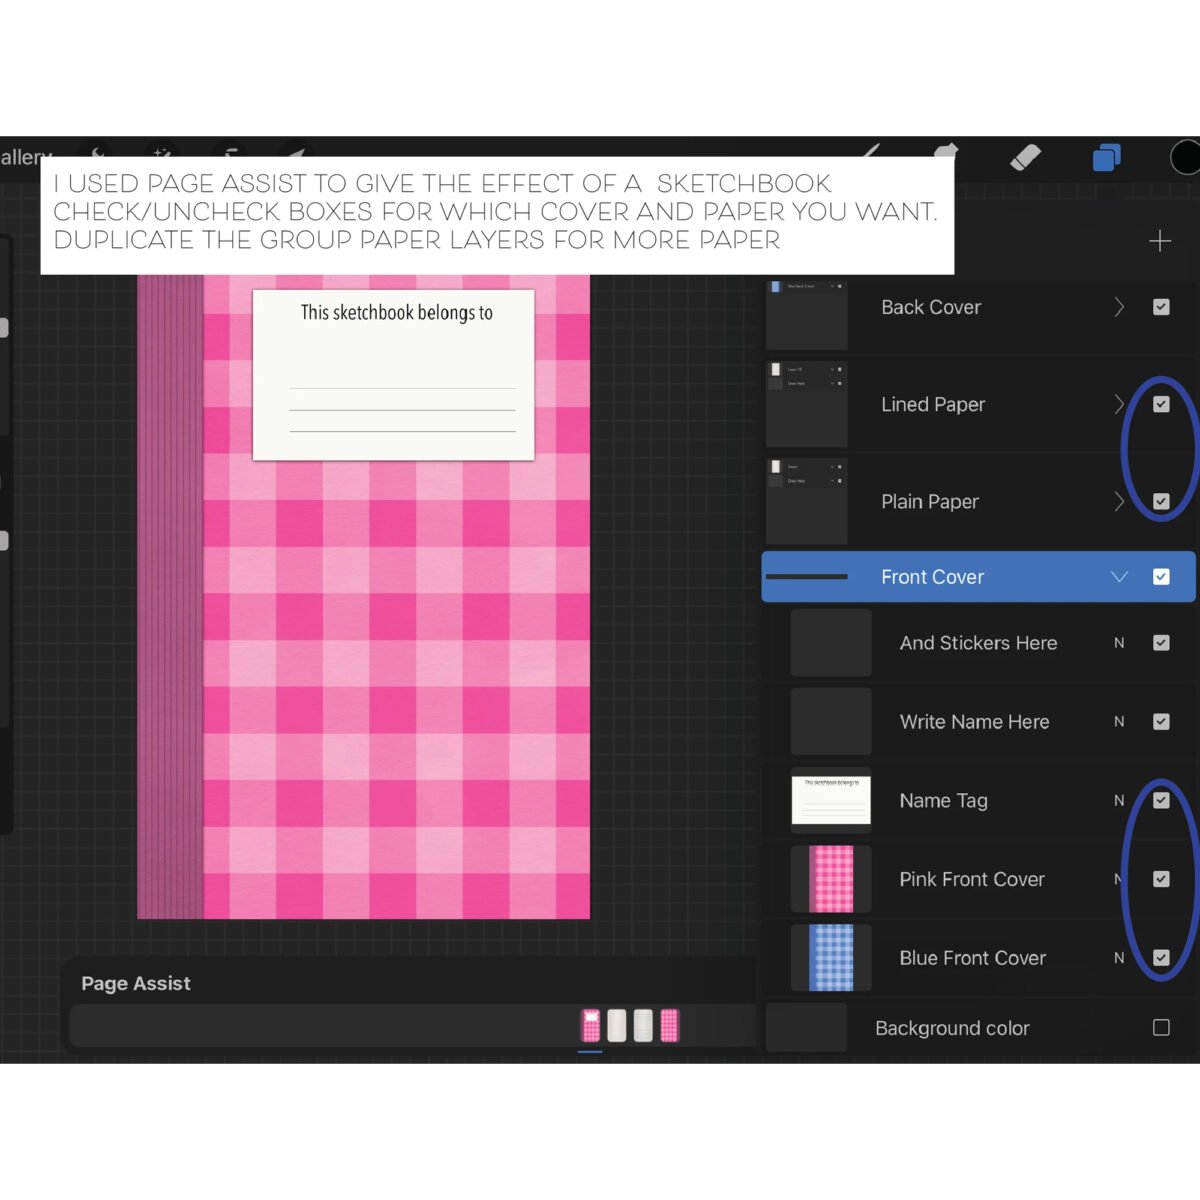Viewport: 1200px width, 1200px height.
Task: Open blend mode N for Blue Front Cover
Action: coord(1119,958)
